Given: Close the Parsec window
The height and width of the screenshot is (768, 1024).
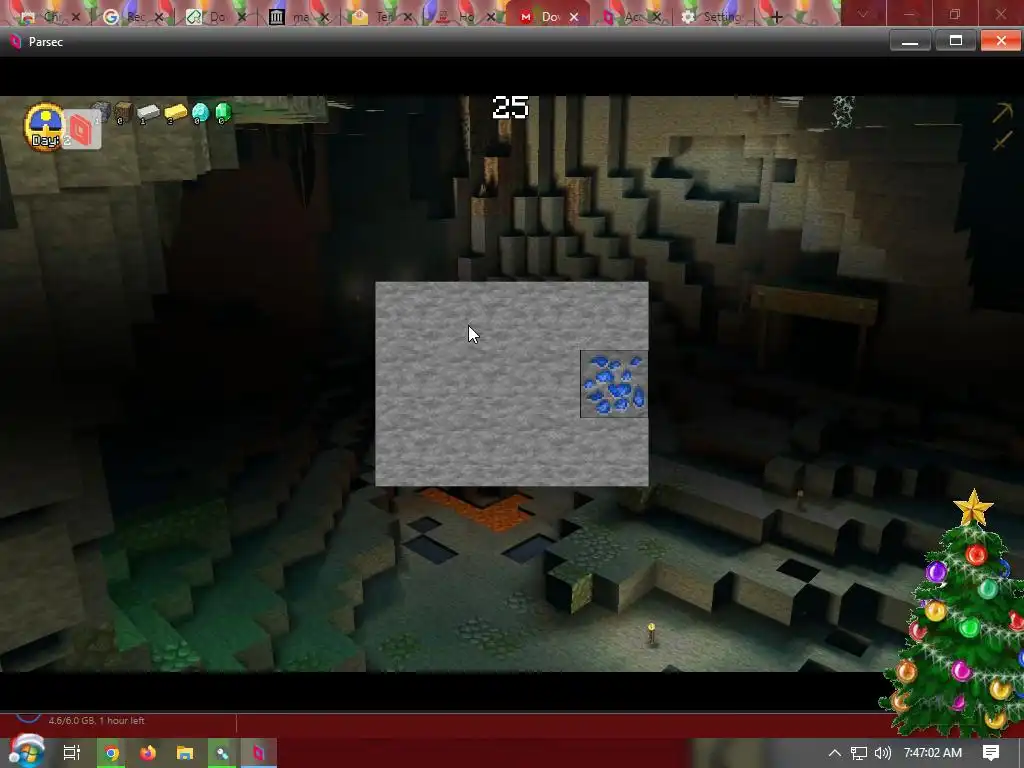Looking at the screenshot, I should coord(1001,41).
